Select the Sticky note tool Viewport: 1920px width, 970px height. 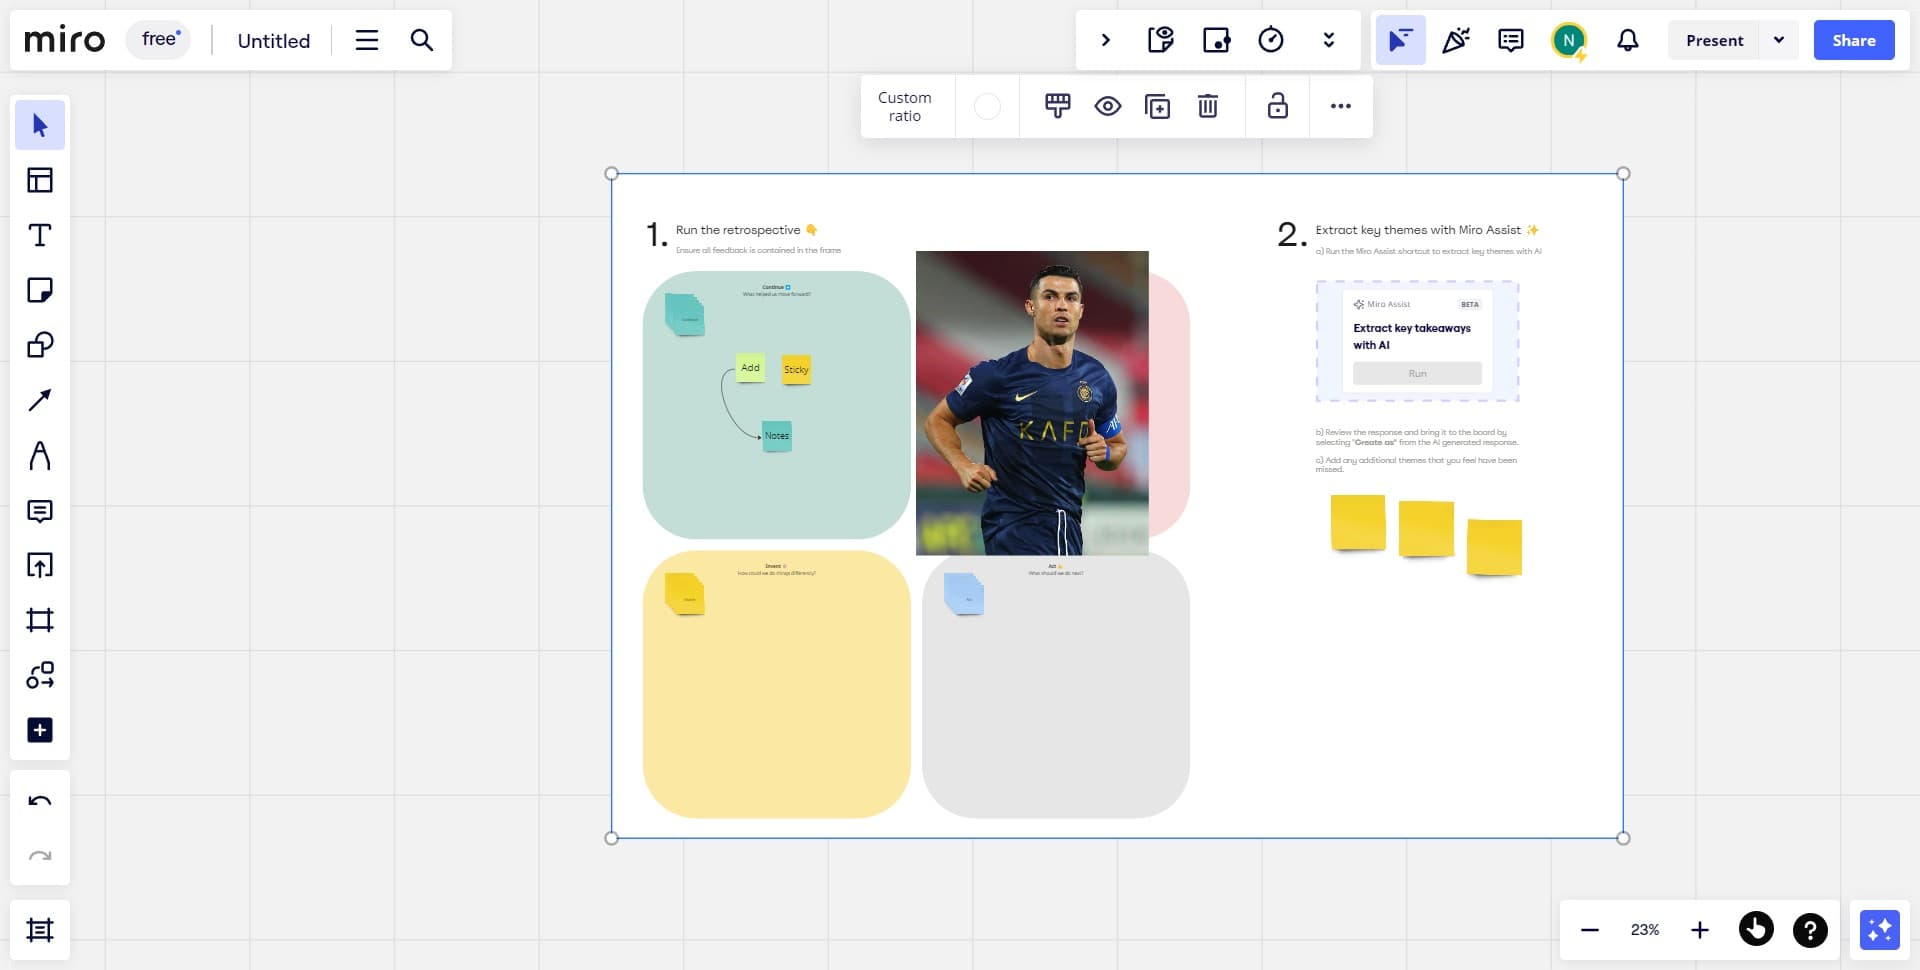pos(40,290)
